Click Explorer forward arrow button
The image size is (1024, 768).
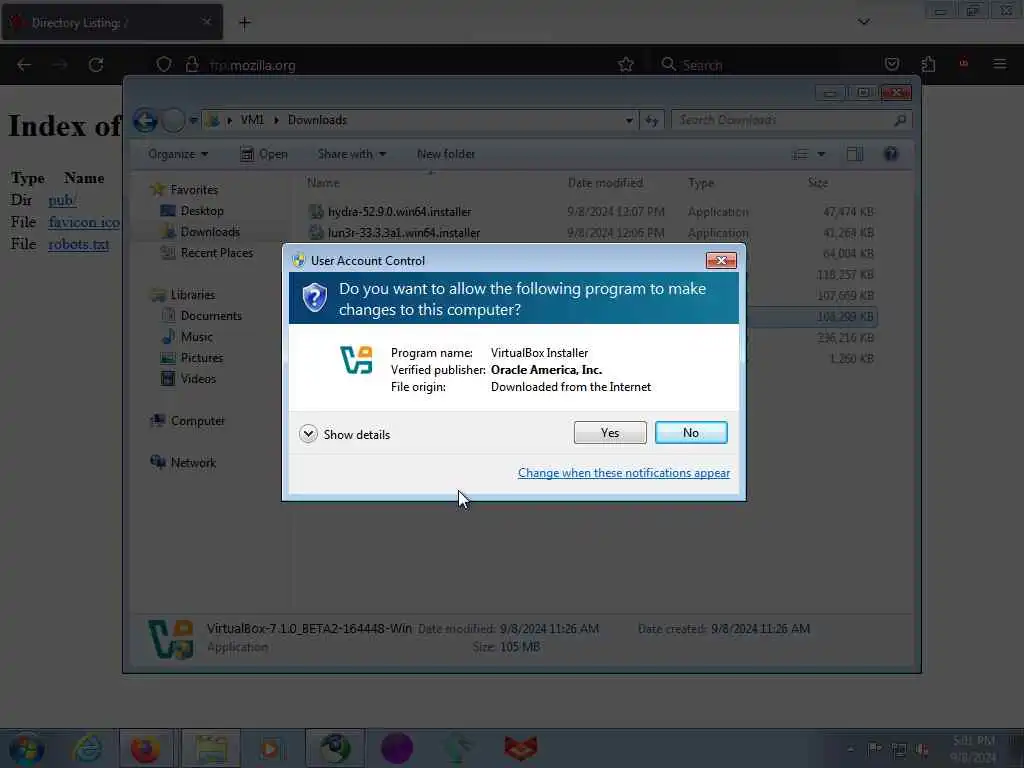(173, 121)
